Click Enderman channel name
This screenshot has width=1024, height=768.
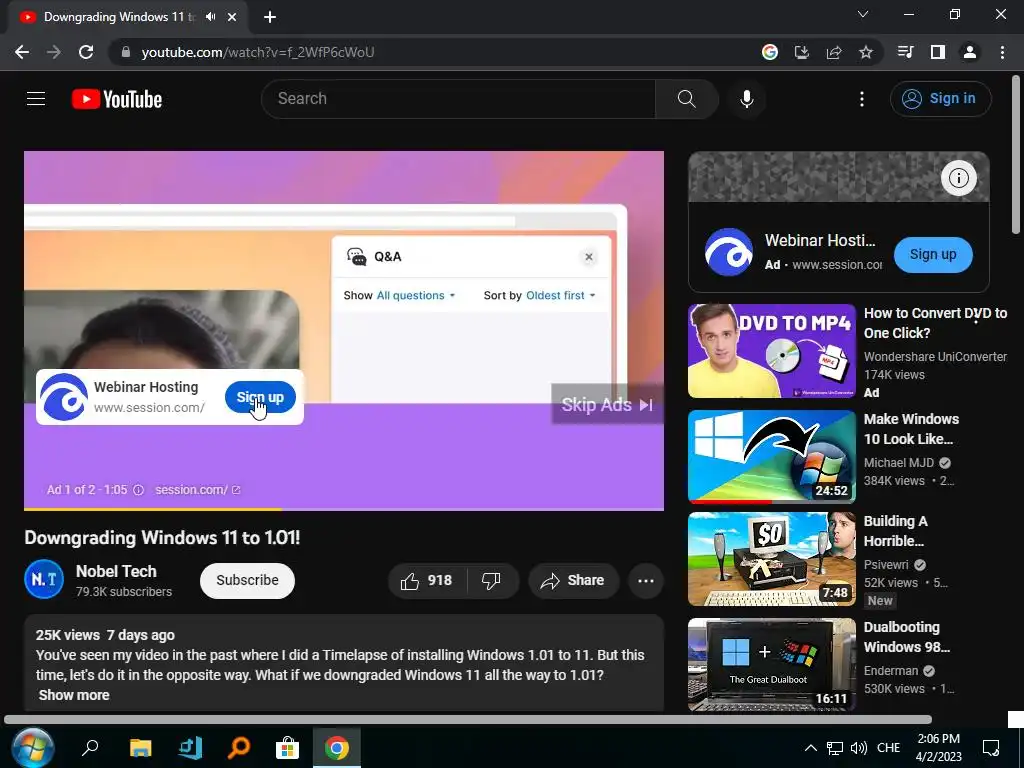[x=891, y=671]
